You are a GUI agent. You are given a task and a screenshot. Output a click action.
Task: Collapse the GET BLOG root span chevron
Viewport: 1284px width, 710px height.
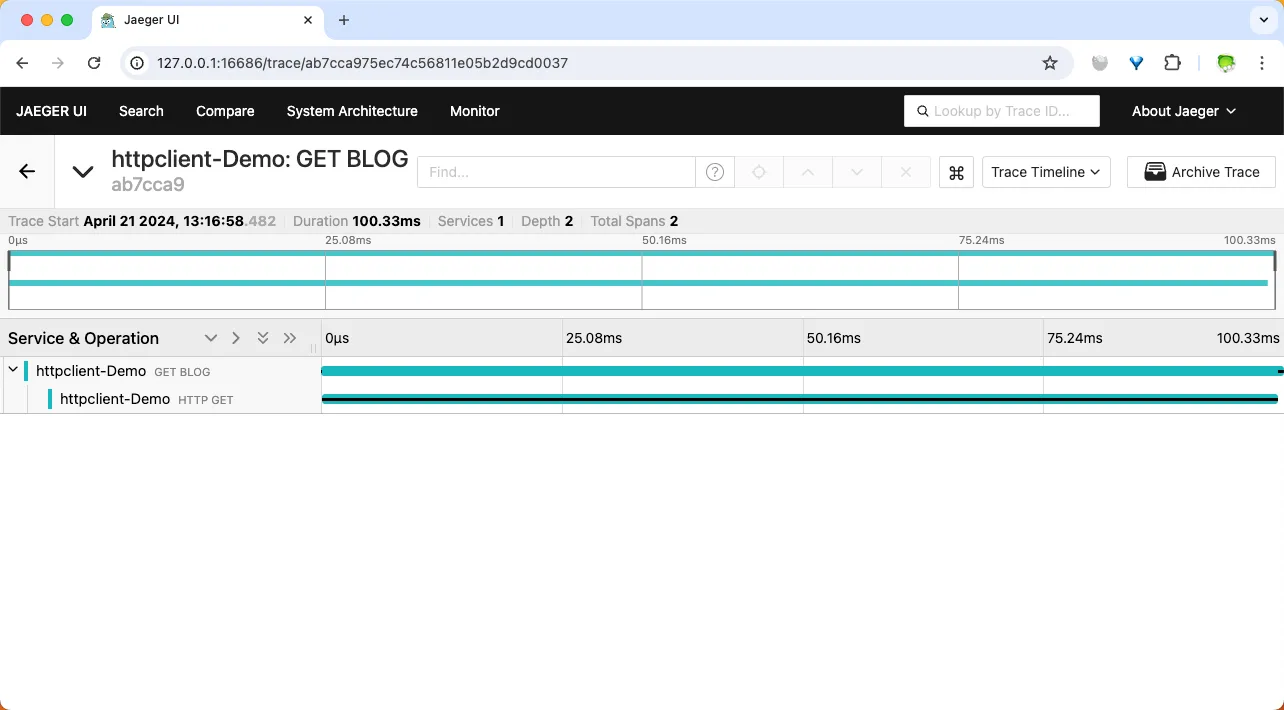point(13,370)
